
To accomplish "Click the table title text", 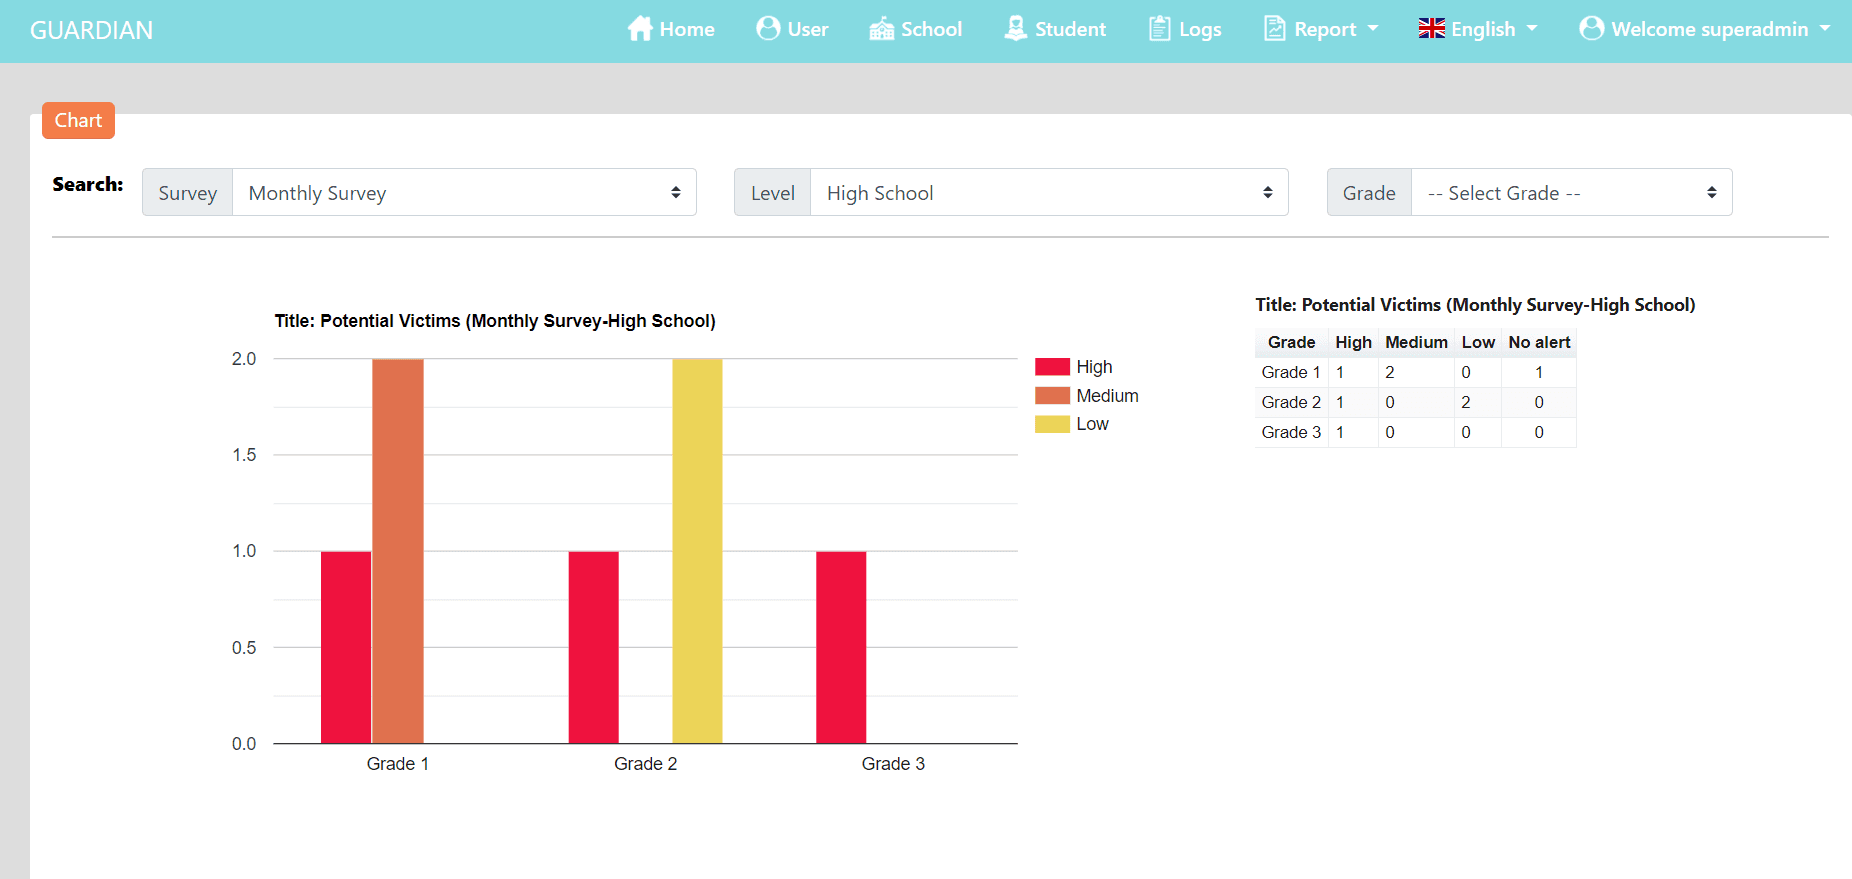I will 1475,305.
